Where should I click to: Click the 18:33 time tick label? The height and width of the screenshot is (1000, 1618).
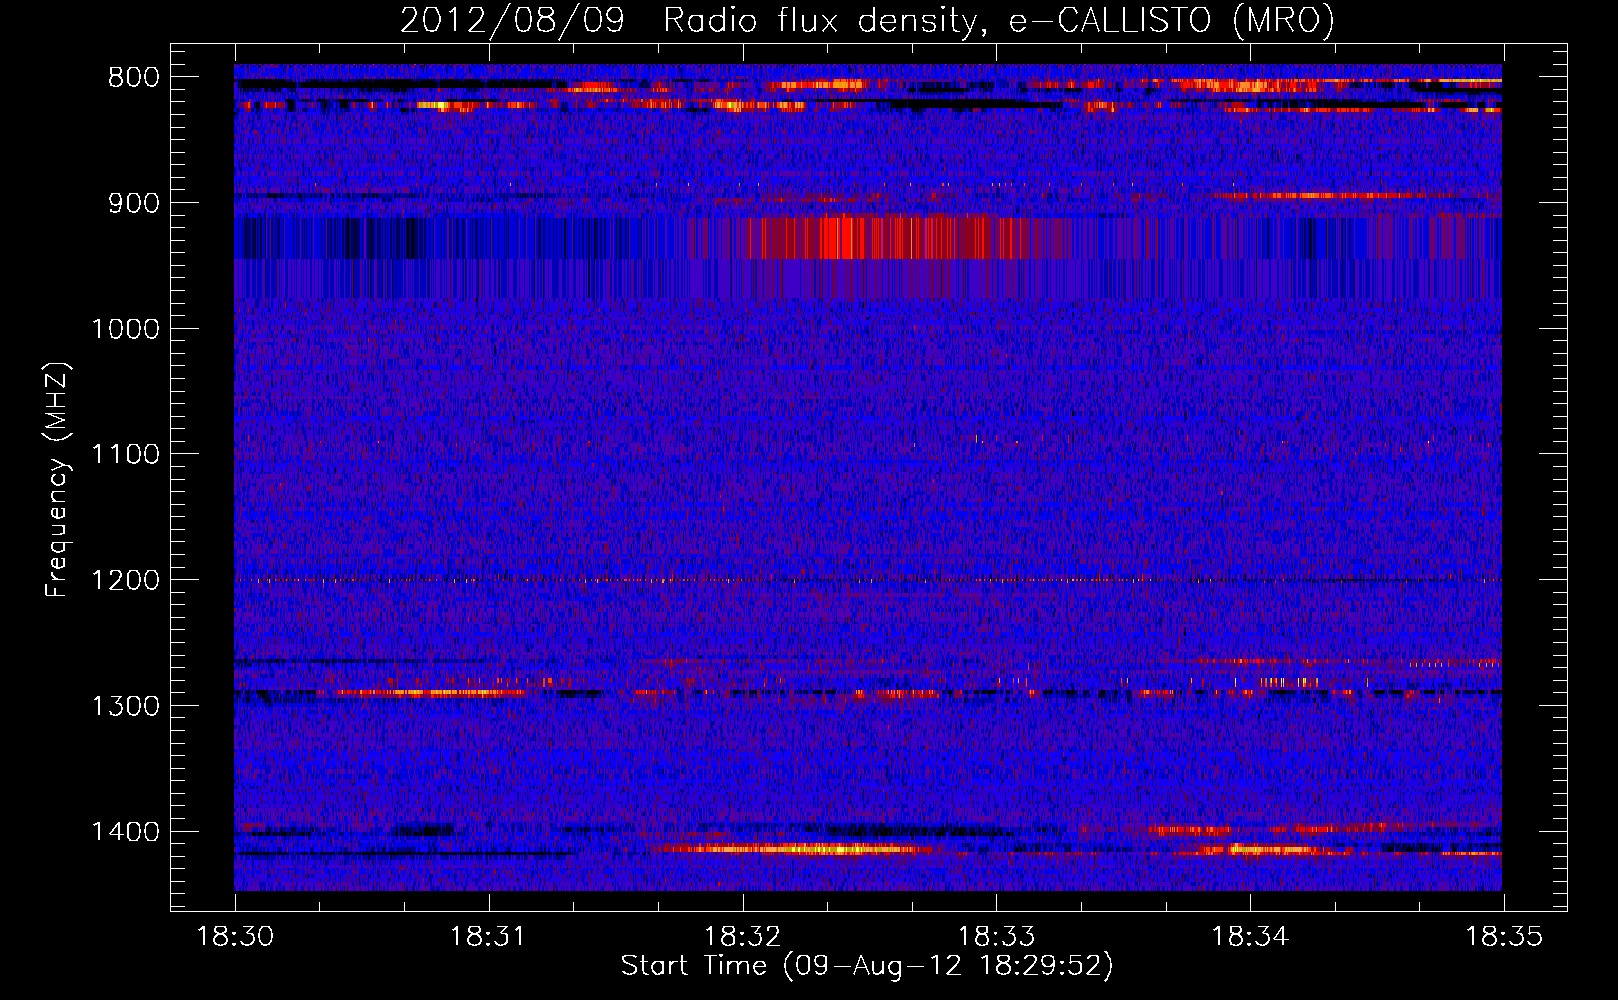point(996,937)
